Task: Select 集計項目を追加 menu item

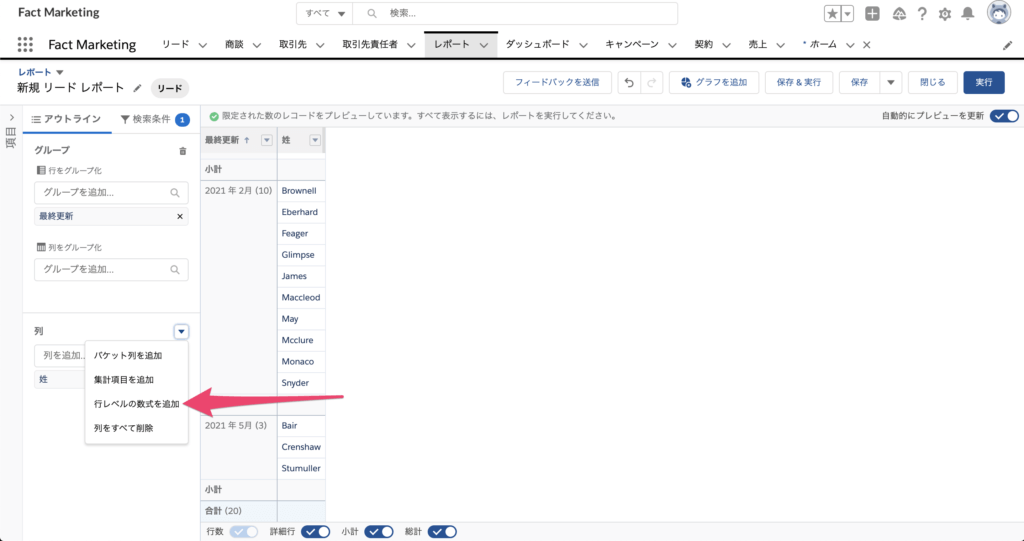Action: [x=136, y=380]
